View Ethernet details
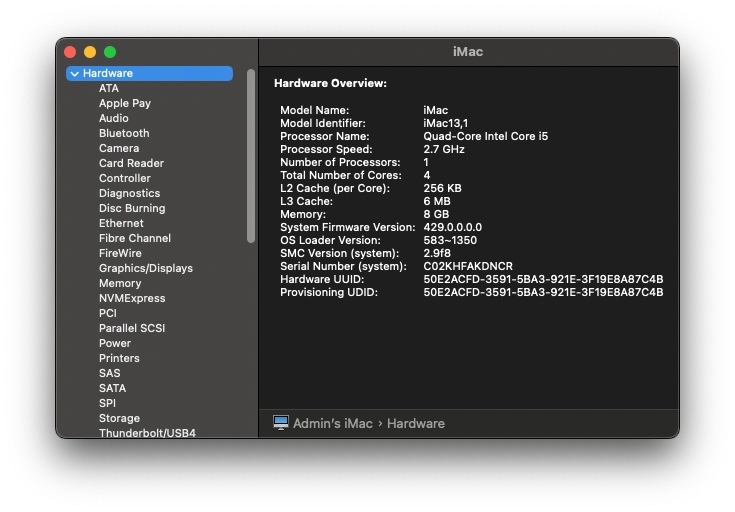Viewport: 735px width, 512px height. 121,223
